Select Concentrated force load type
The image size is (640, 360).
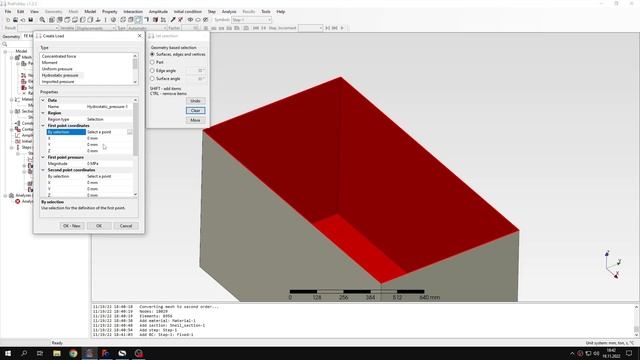tap(59, 56)
